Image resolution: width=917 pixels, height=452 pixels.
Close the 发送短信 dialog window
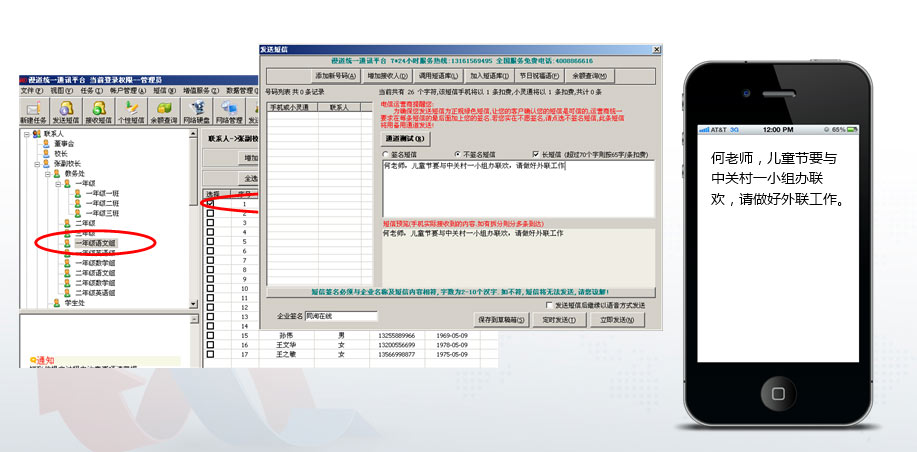(657, 48)
